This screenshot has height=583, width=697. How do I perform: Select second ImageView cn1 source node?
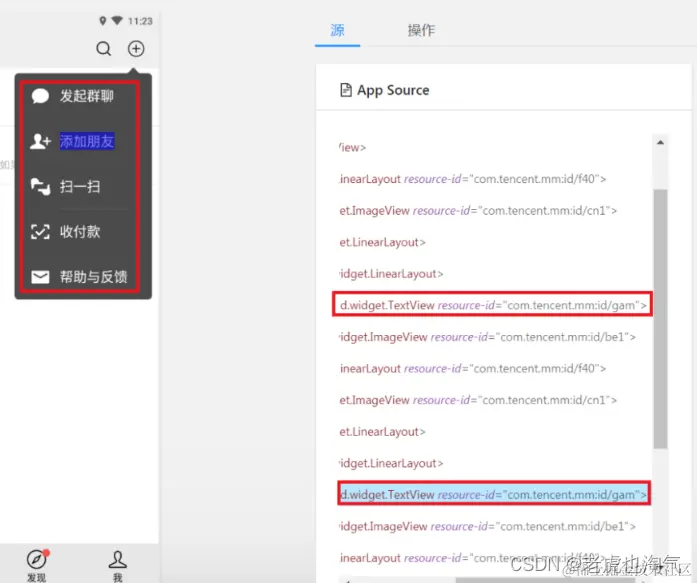coord(478,400)
